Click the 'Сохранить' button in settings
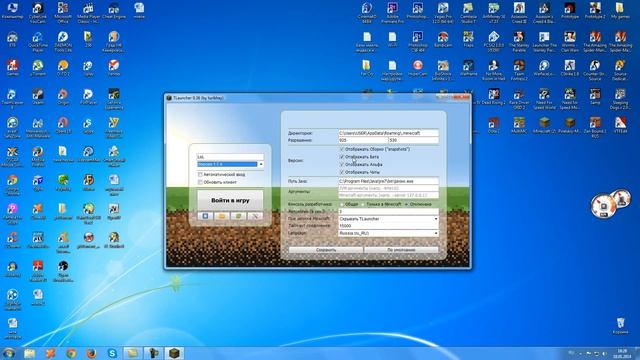The image size is (640, 360). click(326, 249)
